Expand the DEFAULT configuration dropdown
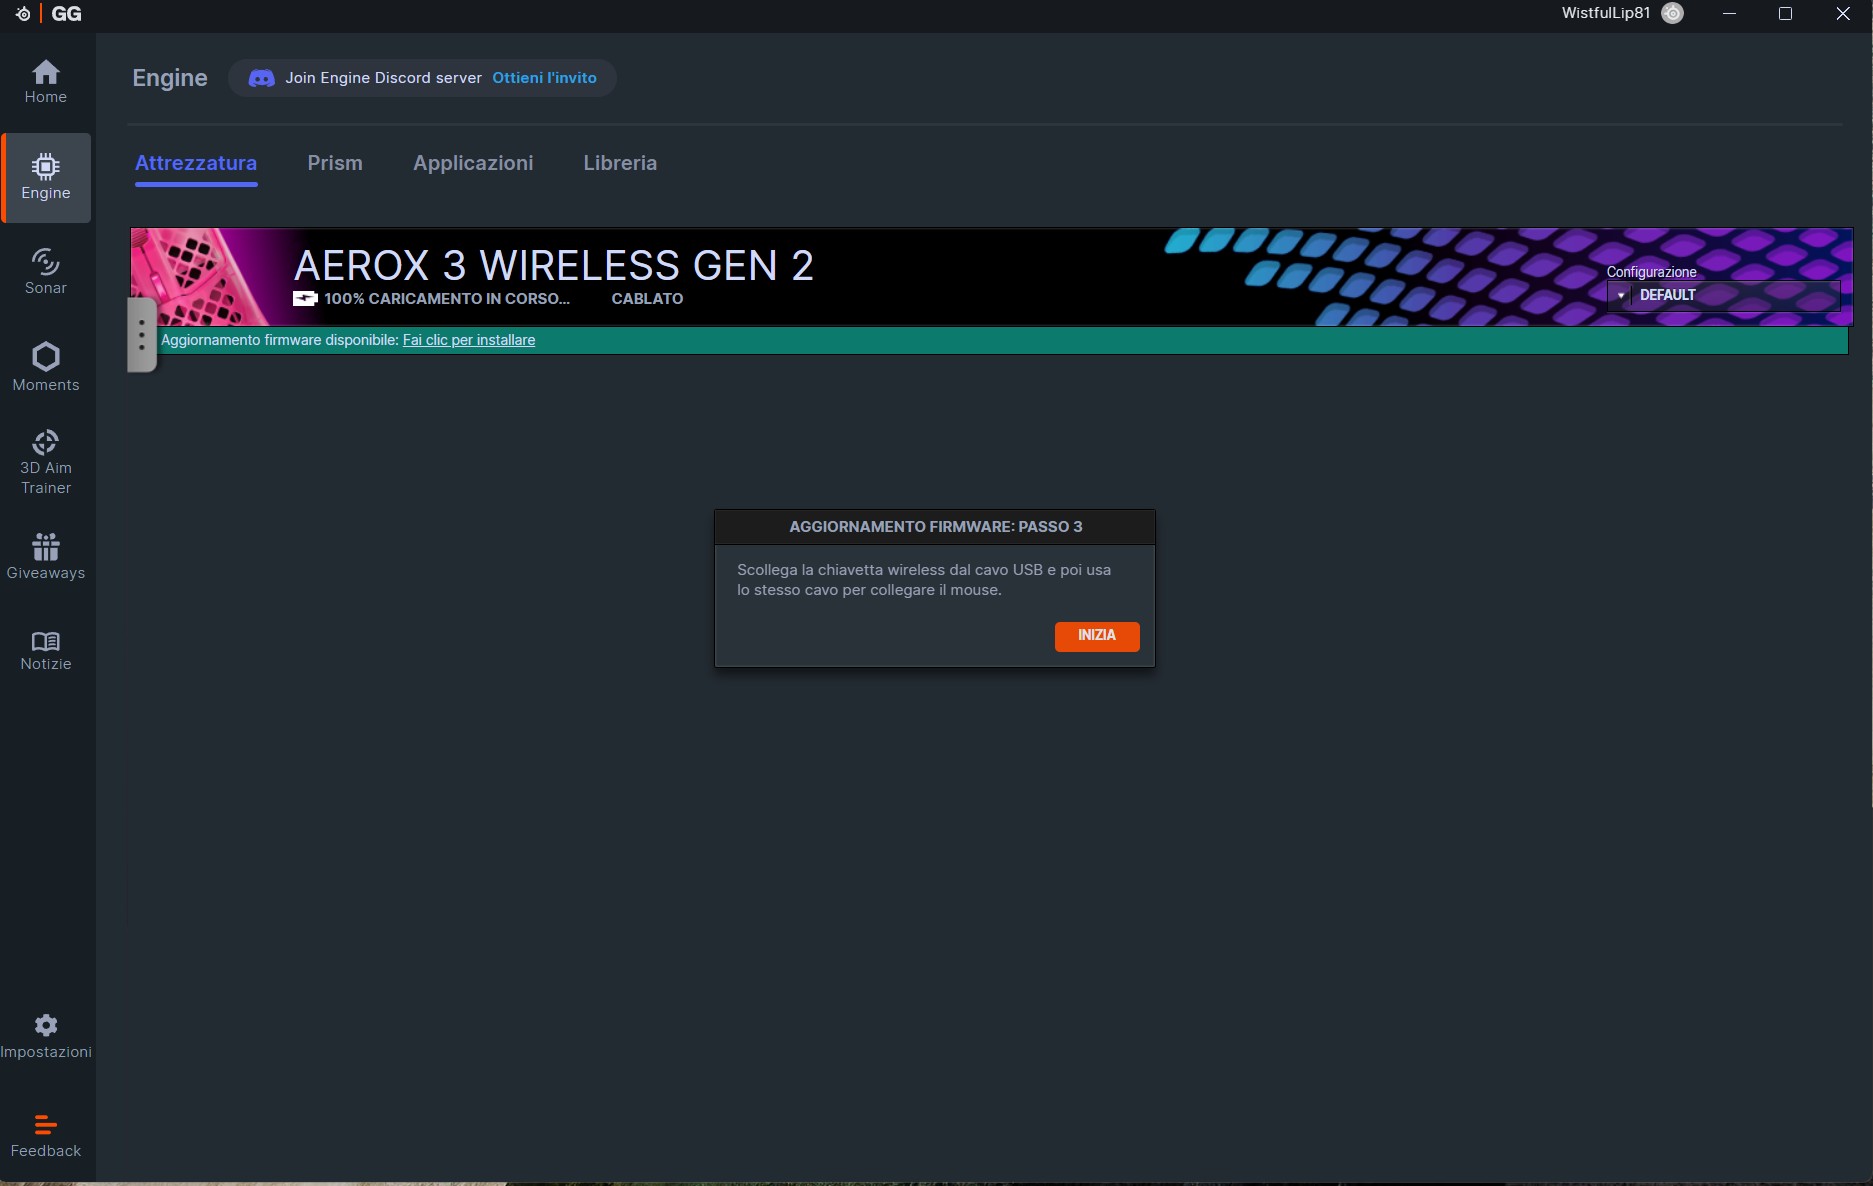The height and width of the screenshot is (1186, 1873). pyautogui.click(x=1723, y=295)
